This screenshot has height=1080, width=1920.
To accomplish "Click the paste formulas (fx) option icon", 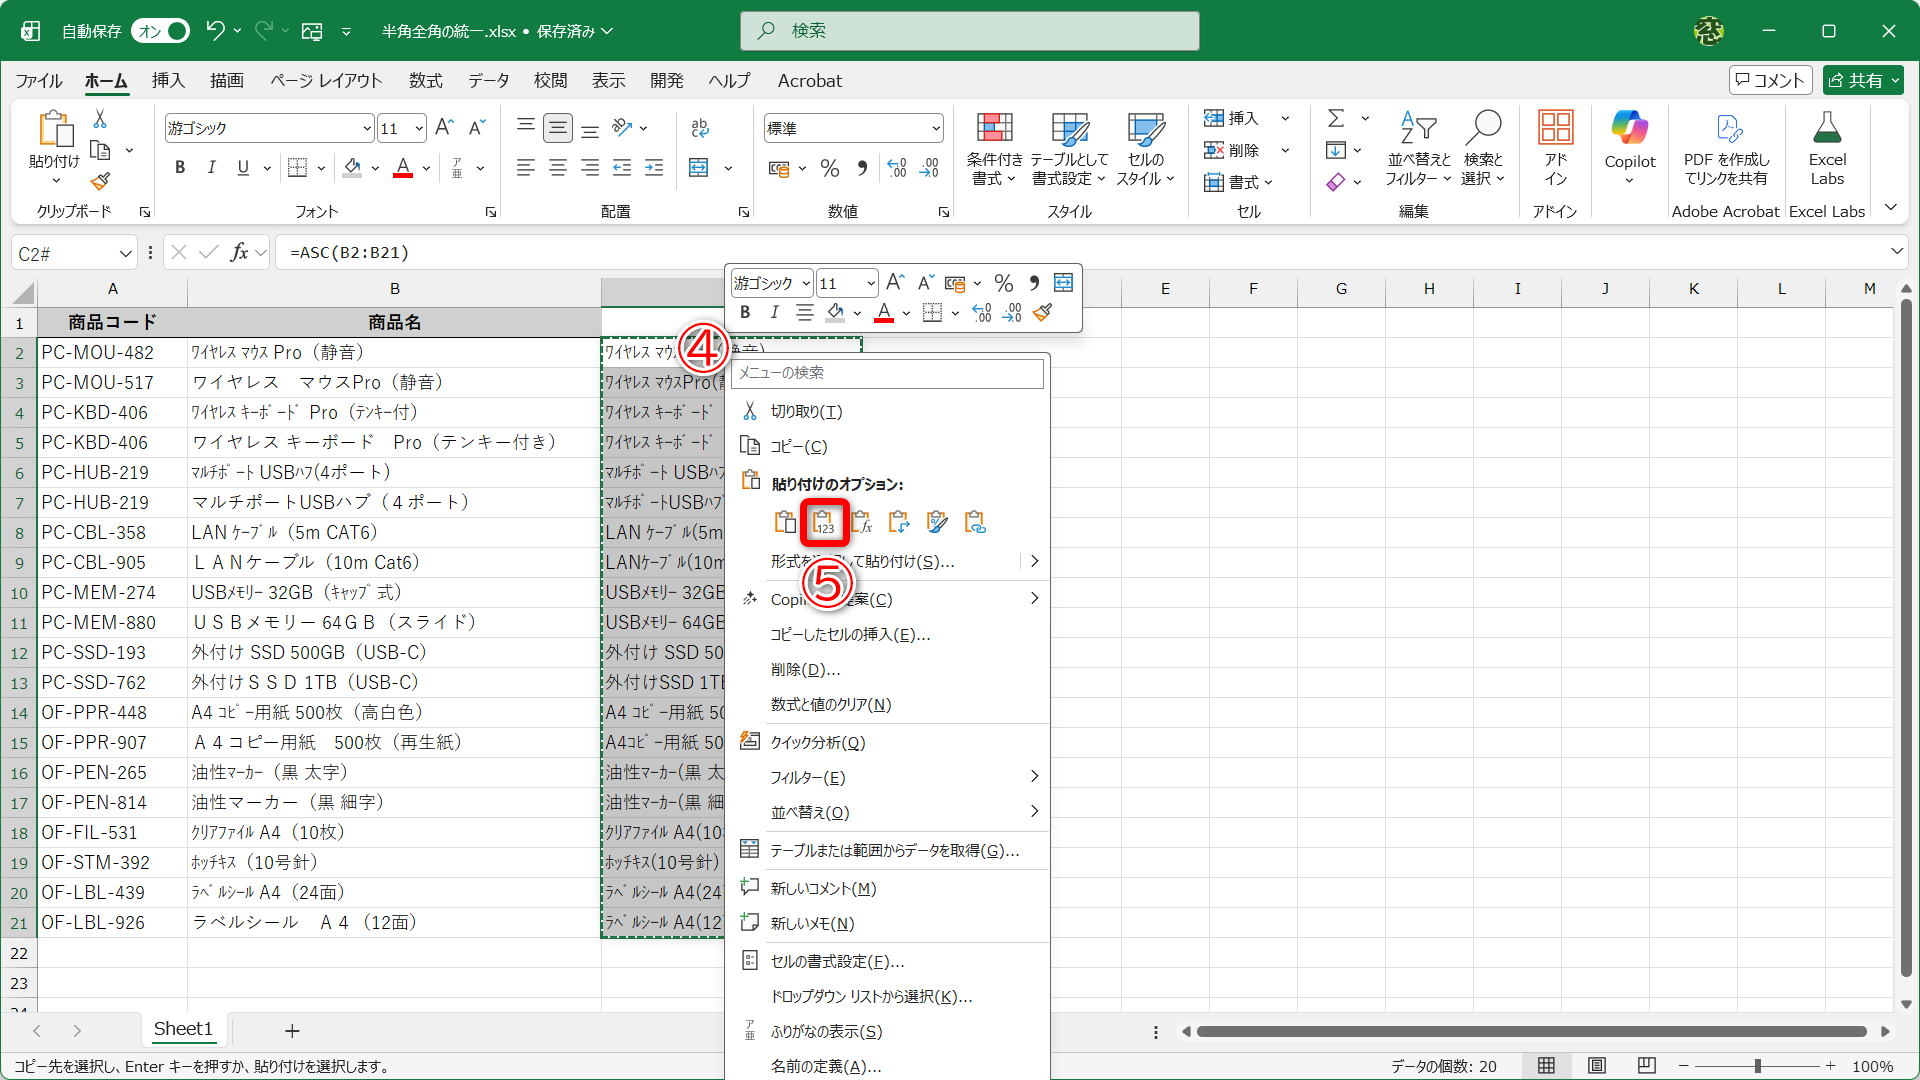I will coord(861,522).
